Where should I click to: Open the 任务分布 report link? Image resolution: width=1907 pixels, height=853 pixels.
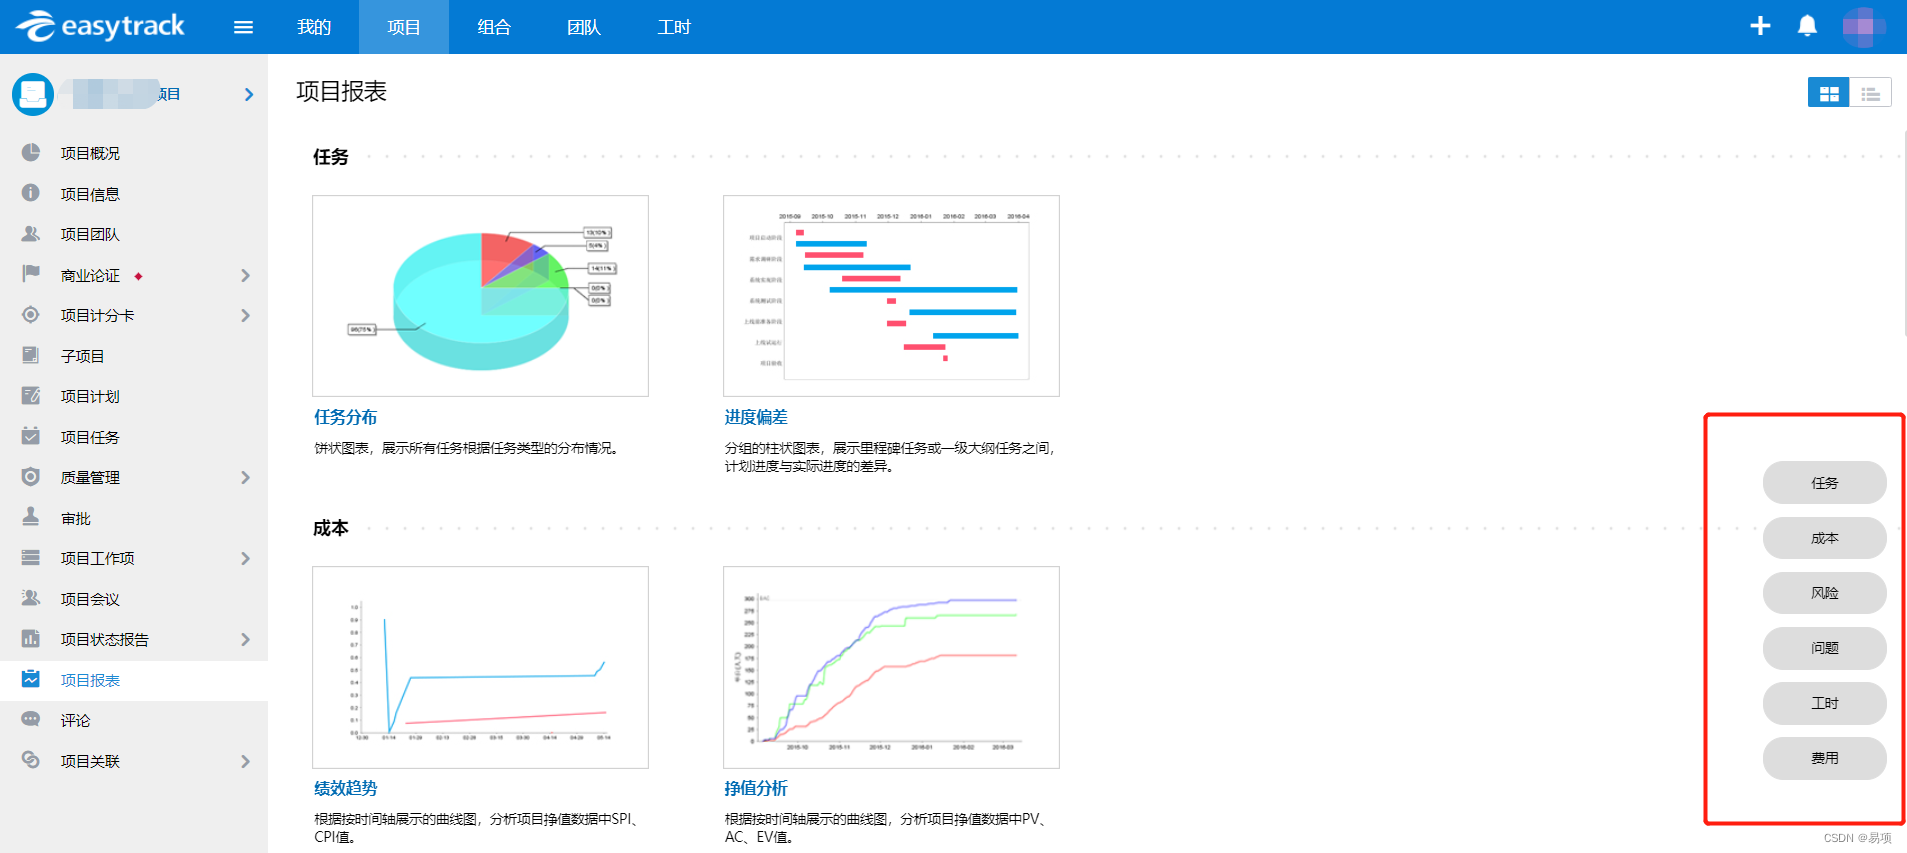[x=346, y=417]
